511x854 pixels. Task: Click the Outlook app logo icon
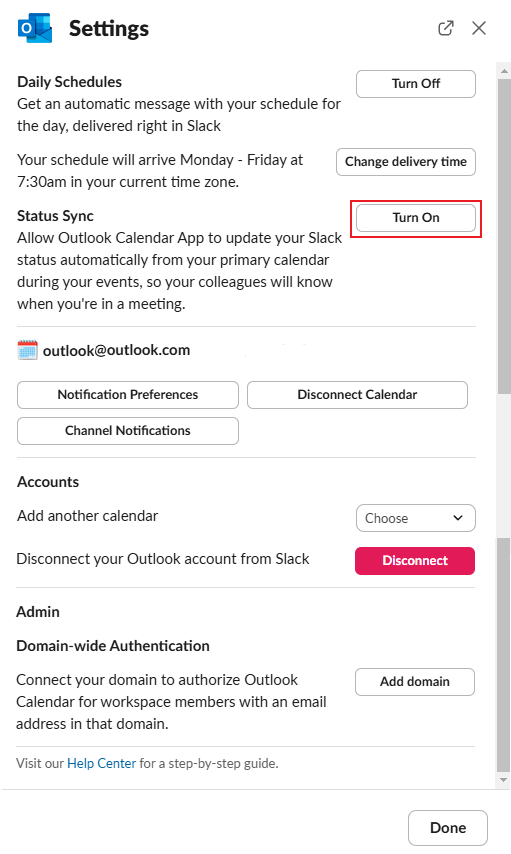(x=35, y=27)
